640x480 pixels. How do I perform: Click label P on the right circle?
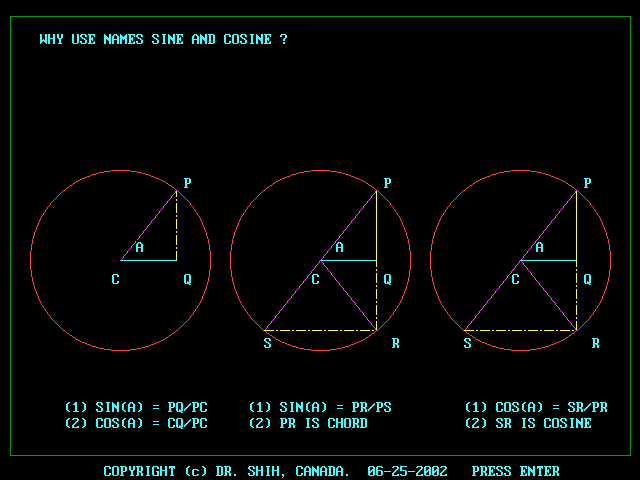pyautogui.click(x=587, y=183)
